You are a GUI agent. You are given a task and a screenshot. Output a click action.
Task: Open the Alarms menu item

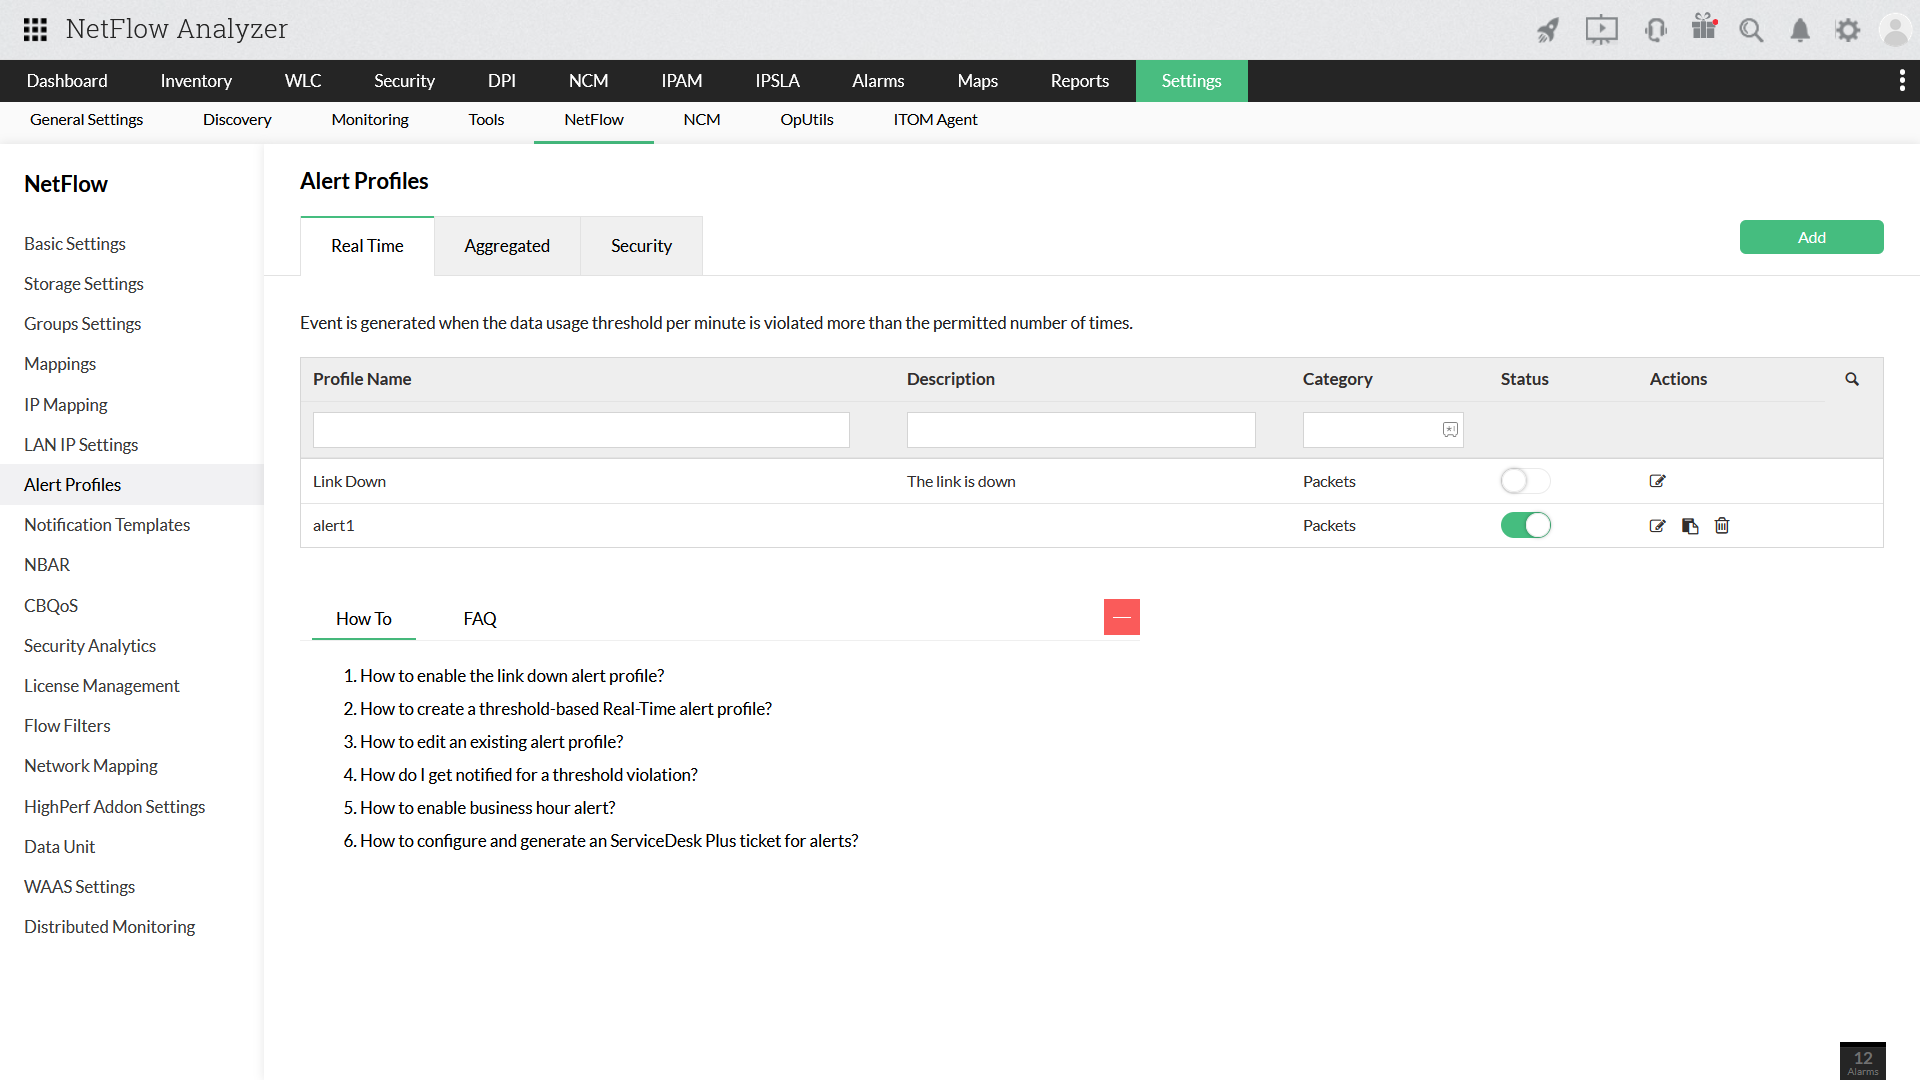point(878,81)
